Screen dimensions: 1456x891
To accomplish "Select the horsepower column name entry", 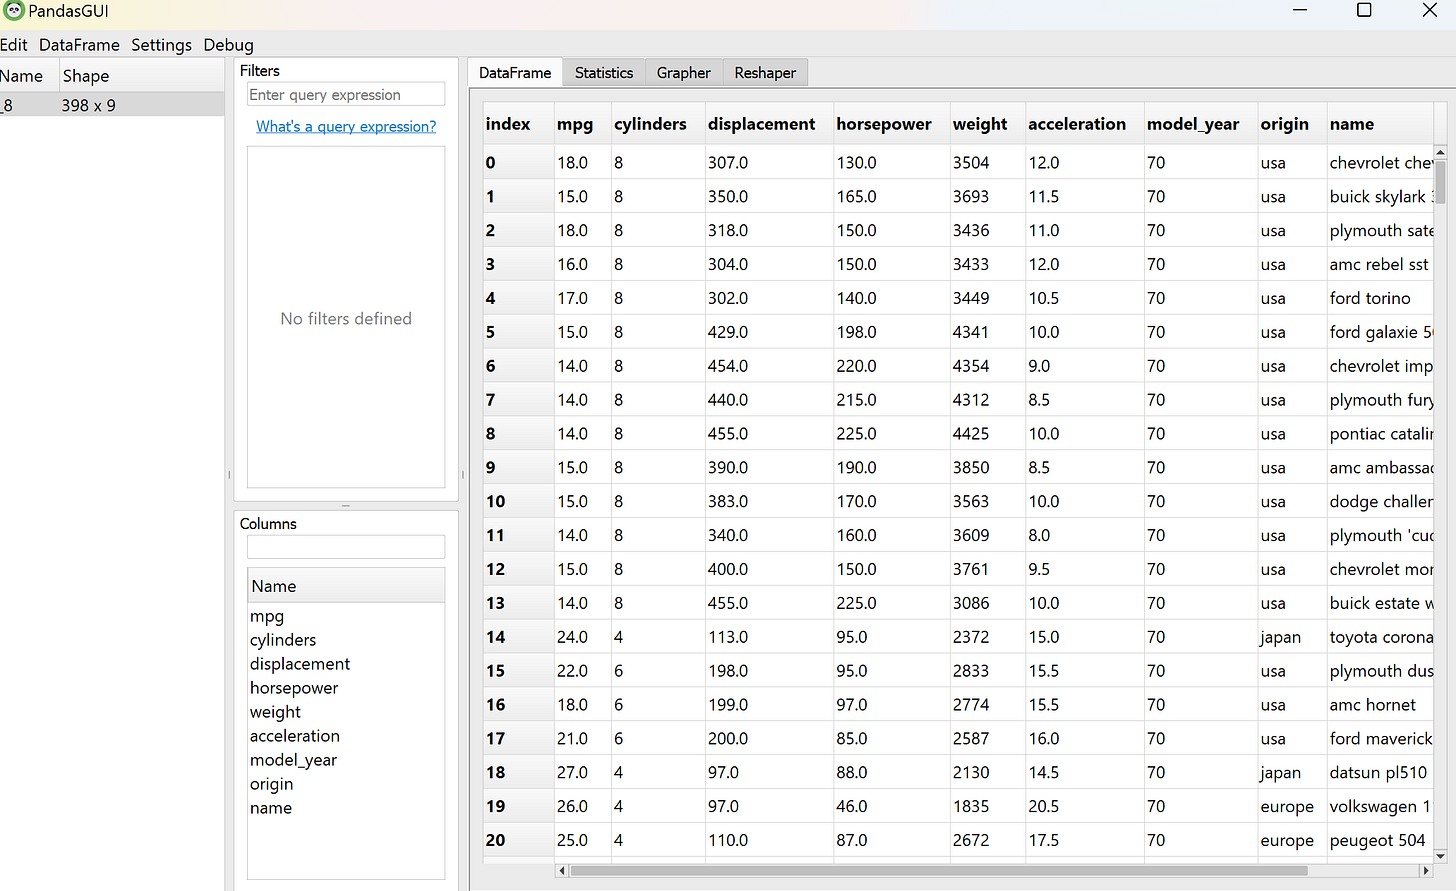I will point(294,688).
